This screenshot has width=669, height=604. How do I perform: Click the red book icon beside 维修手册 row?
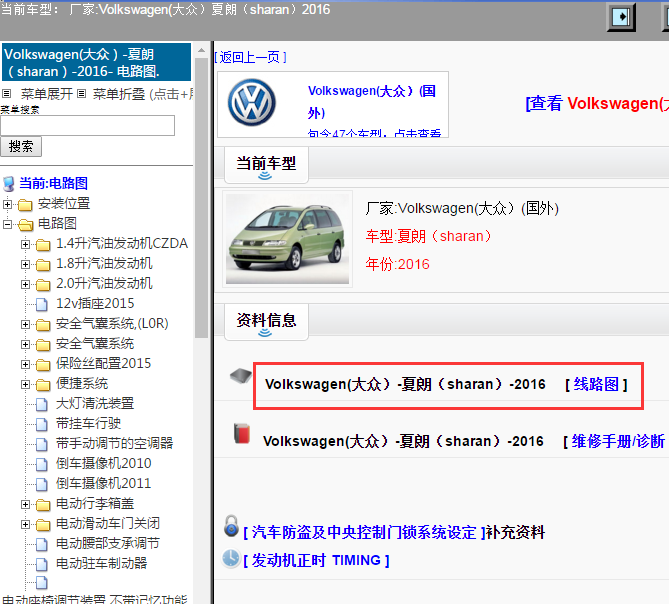click(242, 433)
